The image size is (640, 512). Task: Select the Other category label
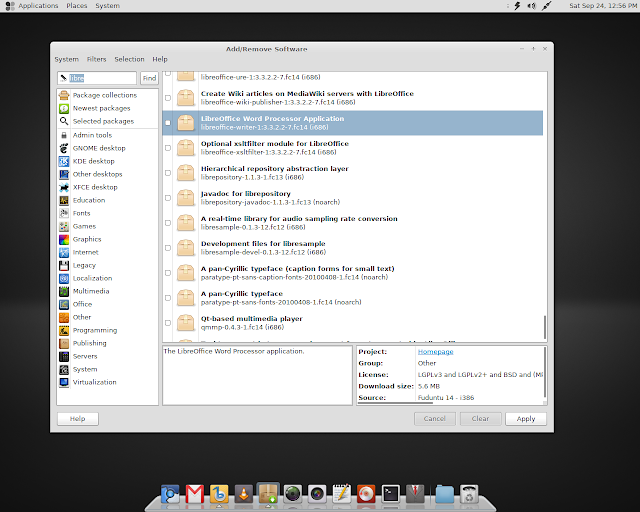click(x=82, y=317)
